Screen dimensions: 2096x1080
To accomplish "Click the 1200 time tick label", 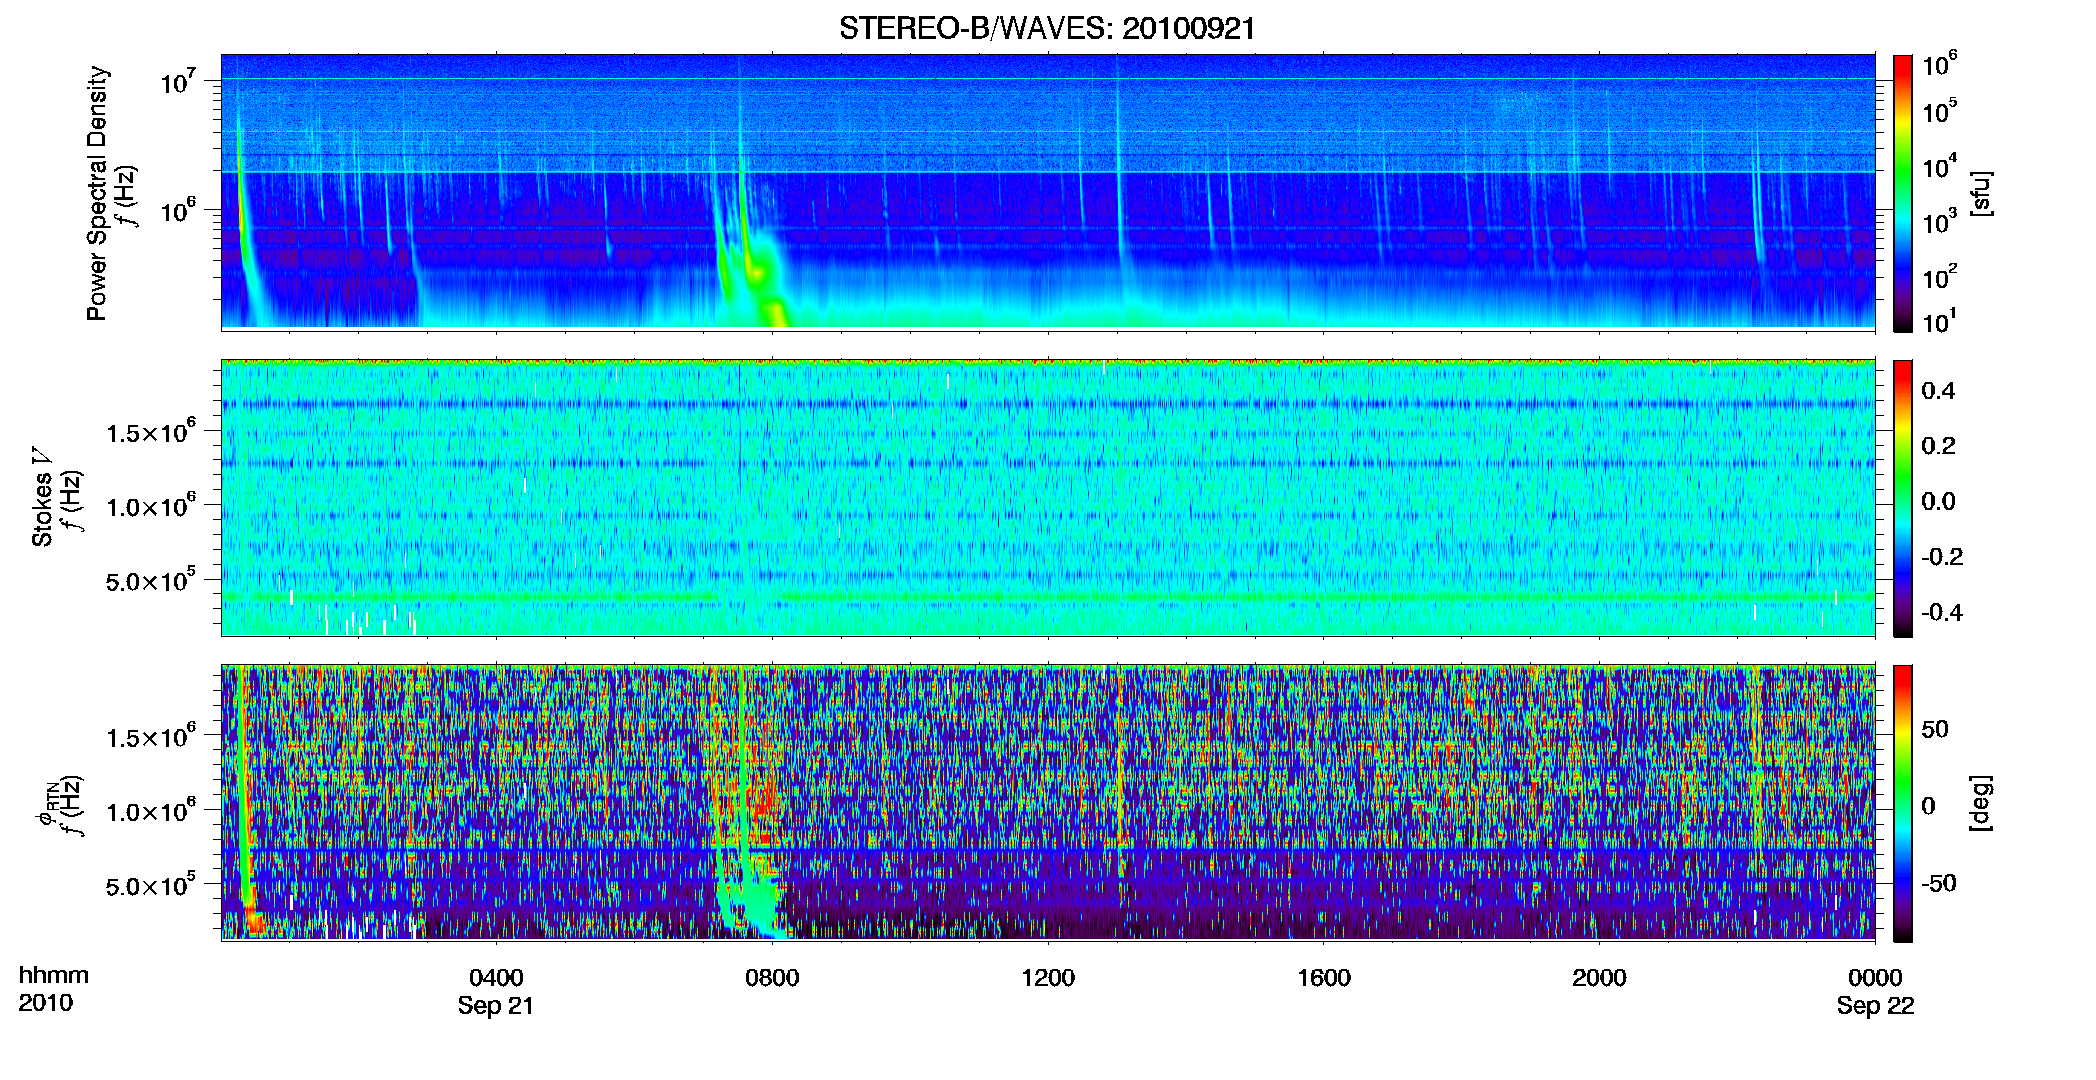I will tap(1048, 978).
